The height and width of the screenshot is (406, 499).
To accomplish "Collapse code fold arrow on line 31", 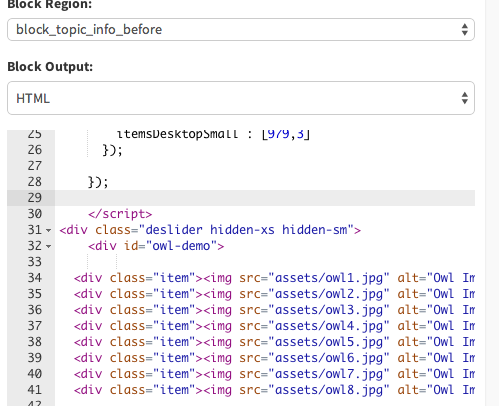I will [49, 230].
